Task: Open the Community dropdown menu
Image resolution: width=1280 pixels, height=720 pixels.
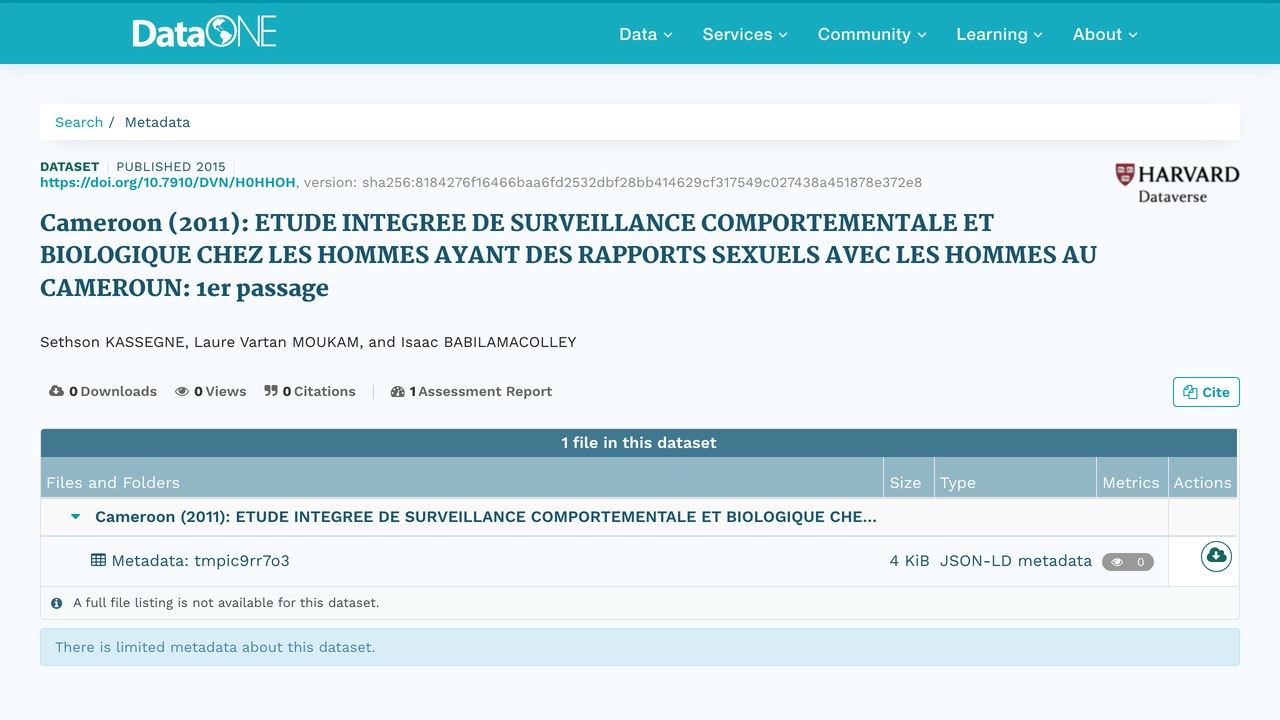Action: pos(872,34)
